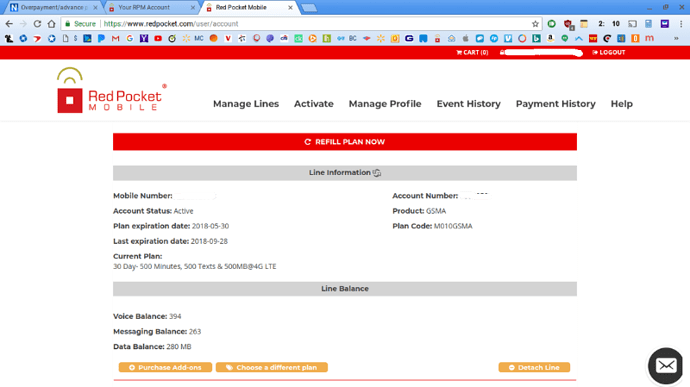Open a new browser tab

click(x=309, y=7)
